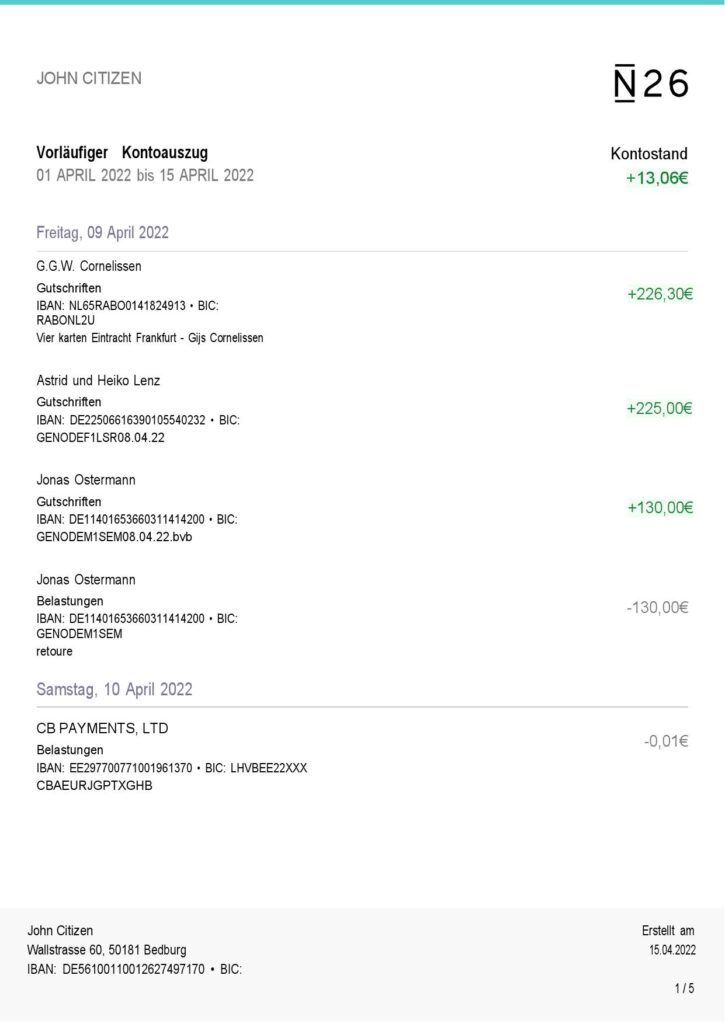Click the +130,00€ amount

[659, 507]
